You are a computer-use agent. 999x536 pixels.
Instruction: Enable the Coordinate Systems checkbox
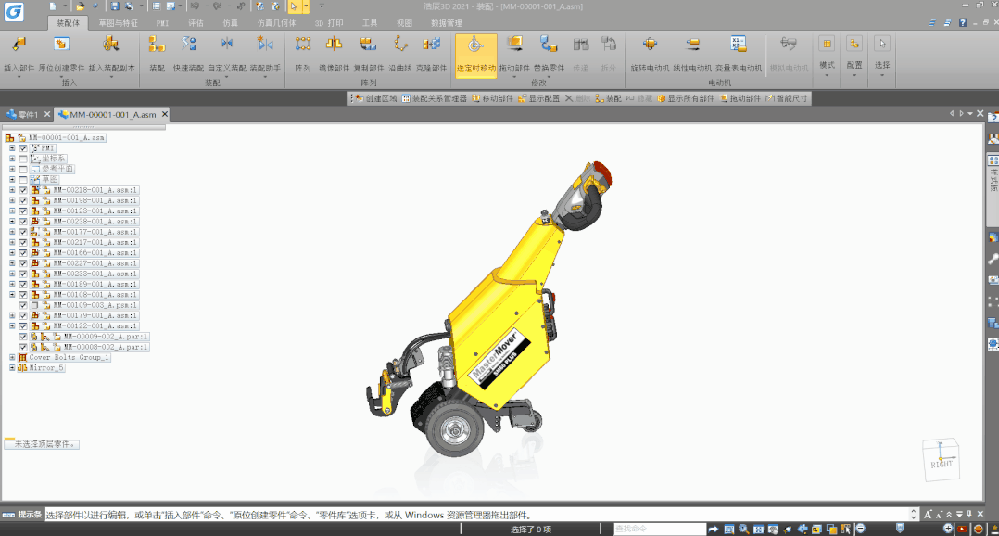[23, 159]
